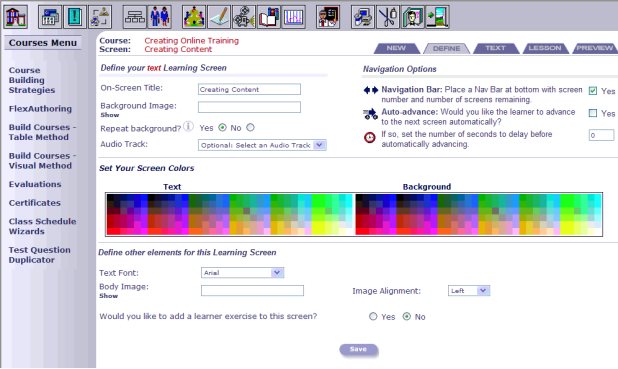The width and height of the screenshot is (618, 369).
Task: Click the Auto-advance arrow icon
Action: coord(370,114)
